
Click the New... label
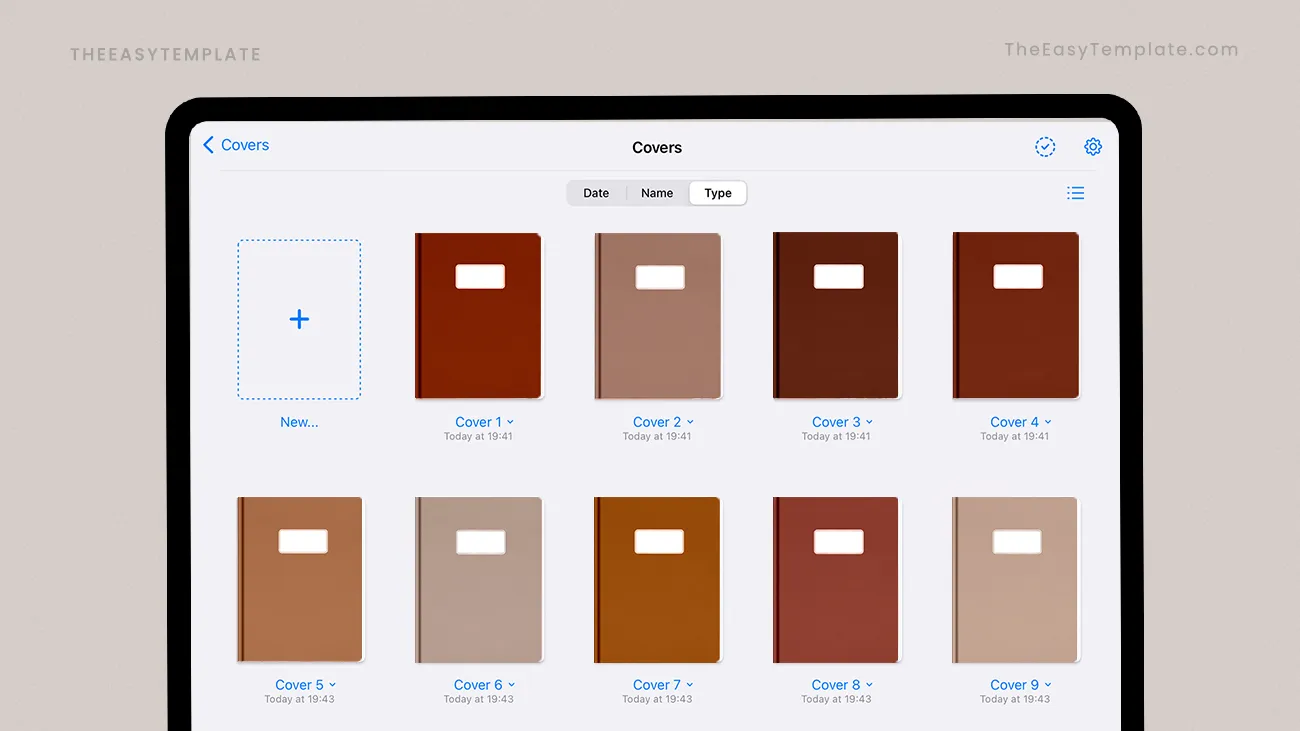point(299,422)
